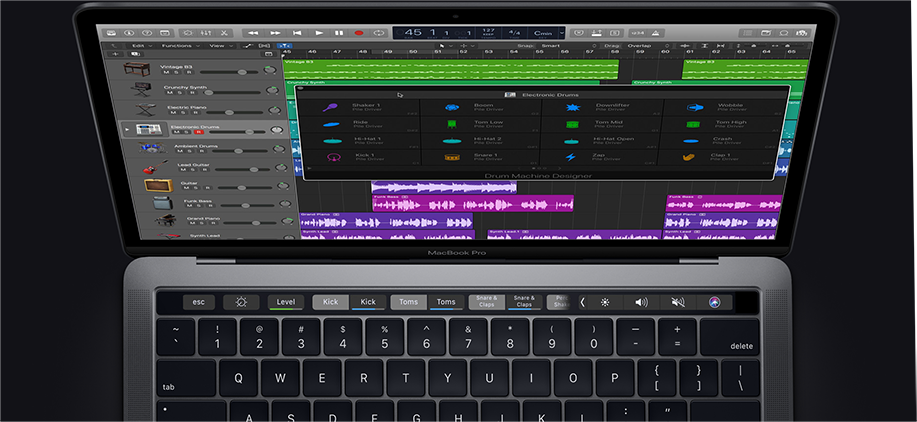Click the Zap lightning pad icon
This screenshot has width=917, height=422.
click(571, 157)
